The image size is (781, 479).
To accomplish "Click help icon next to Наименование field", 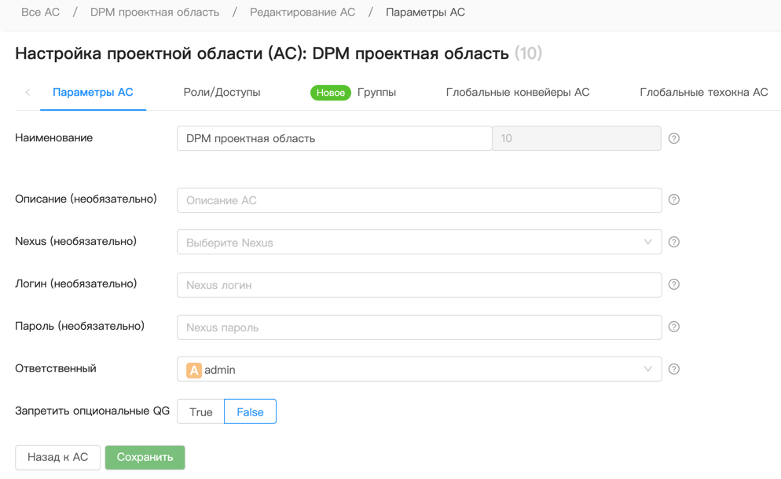I will pyautogui.click(x=674, y=139).
